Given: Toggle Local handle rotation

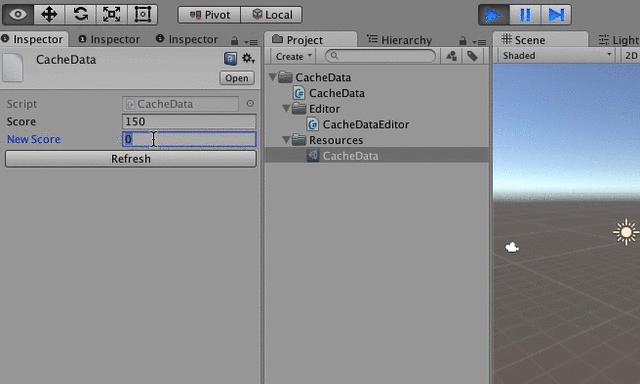Looking at the screenshot, I should (x=272, y=15).
